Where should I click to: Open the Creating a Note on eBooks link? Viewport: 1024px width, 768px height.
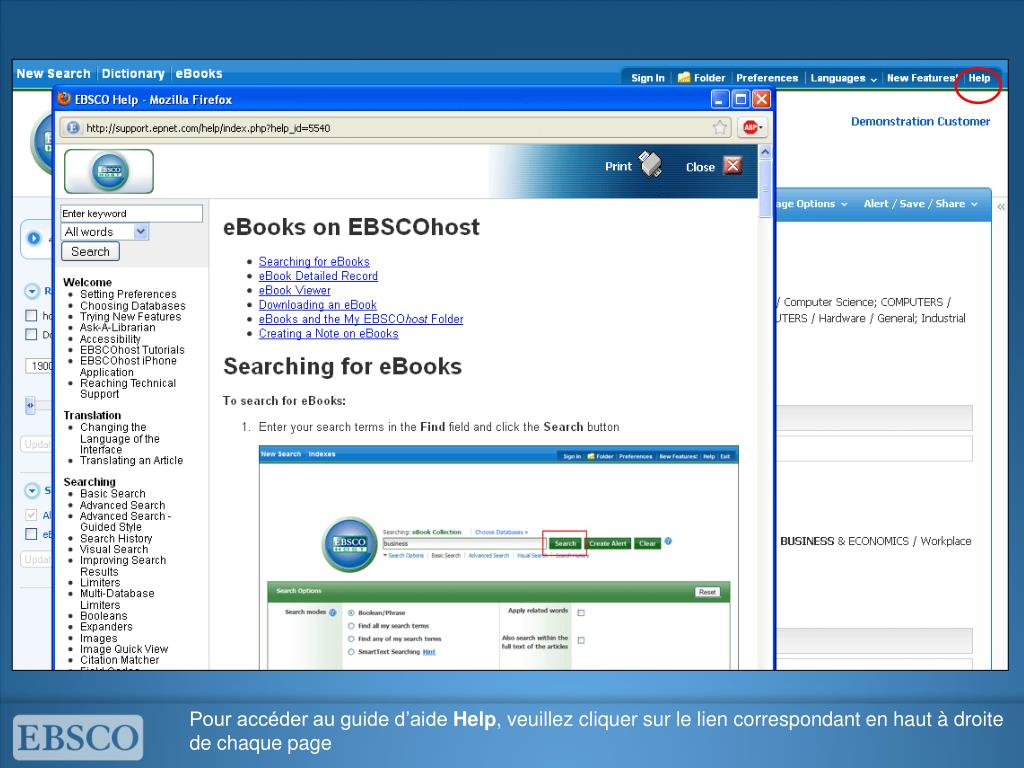(x=328, y=333)
